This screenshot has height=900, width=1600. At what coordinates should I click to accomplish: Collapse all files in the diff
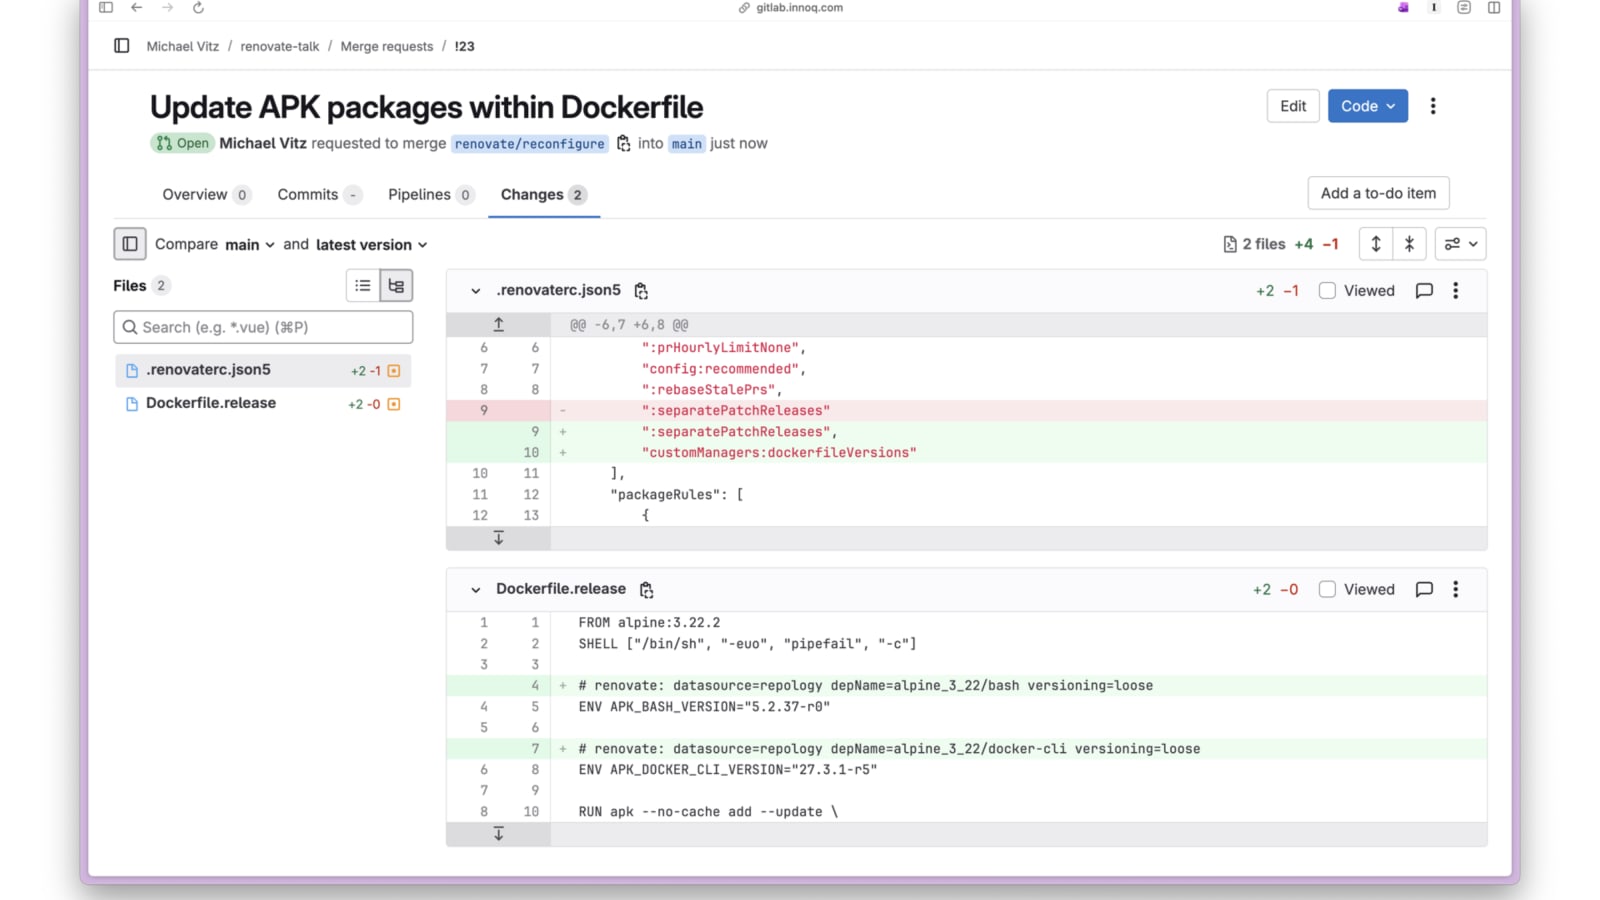point(1409,244)
